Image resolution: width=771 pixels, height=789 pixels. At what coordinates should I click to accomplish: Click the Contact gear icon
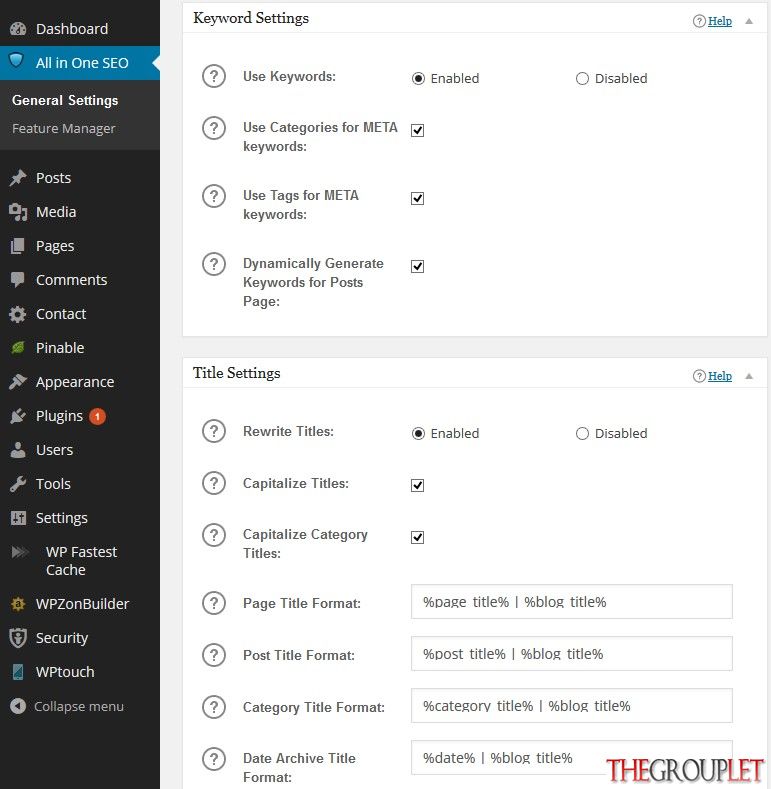pyautogui.click(x=18, y=314)
